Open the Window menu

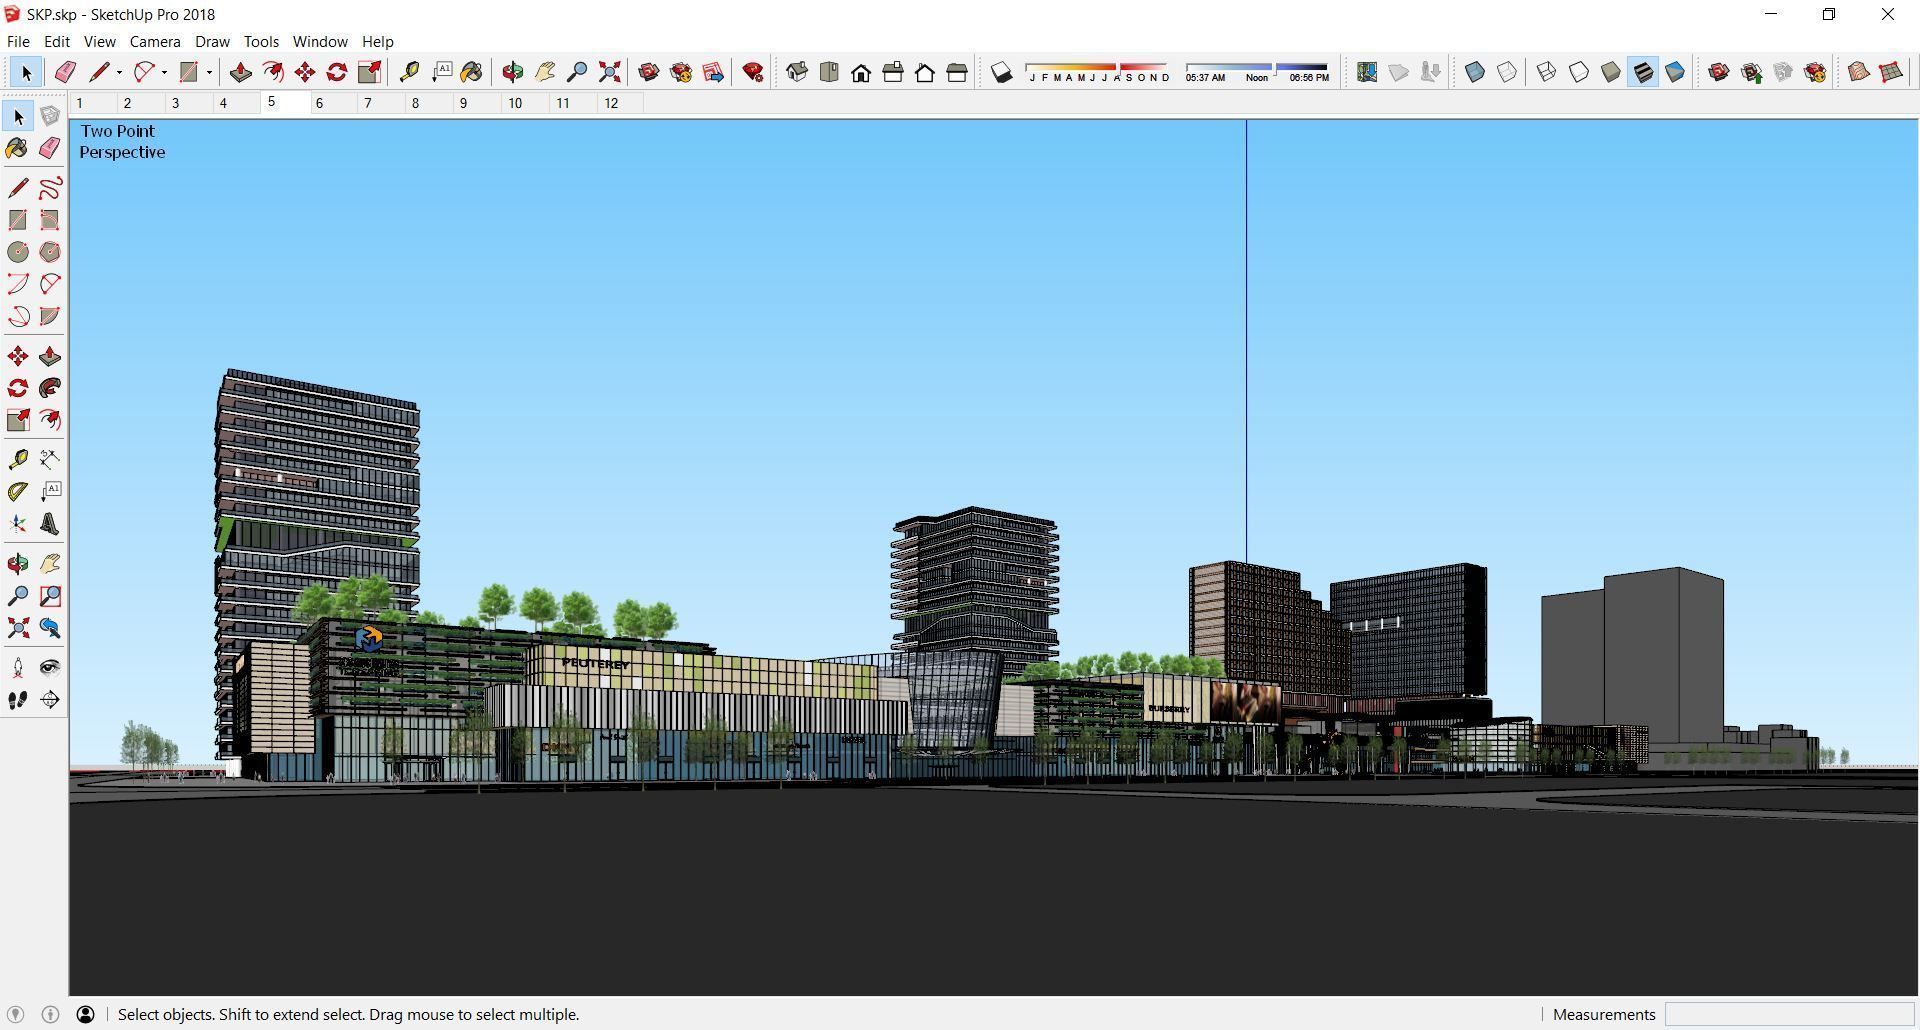[320, 42]
